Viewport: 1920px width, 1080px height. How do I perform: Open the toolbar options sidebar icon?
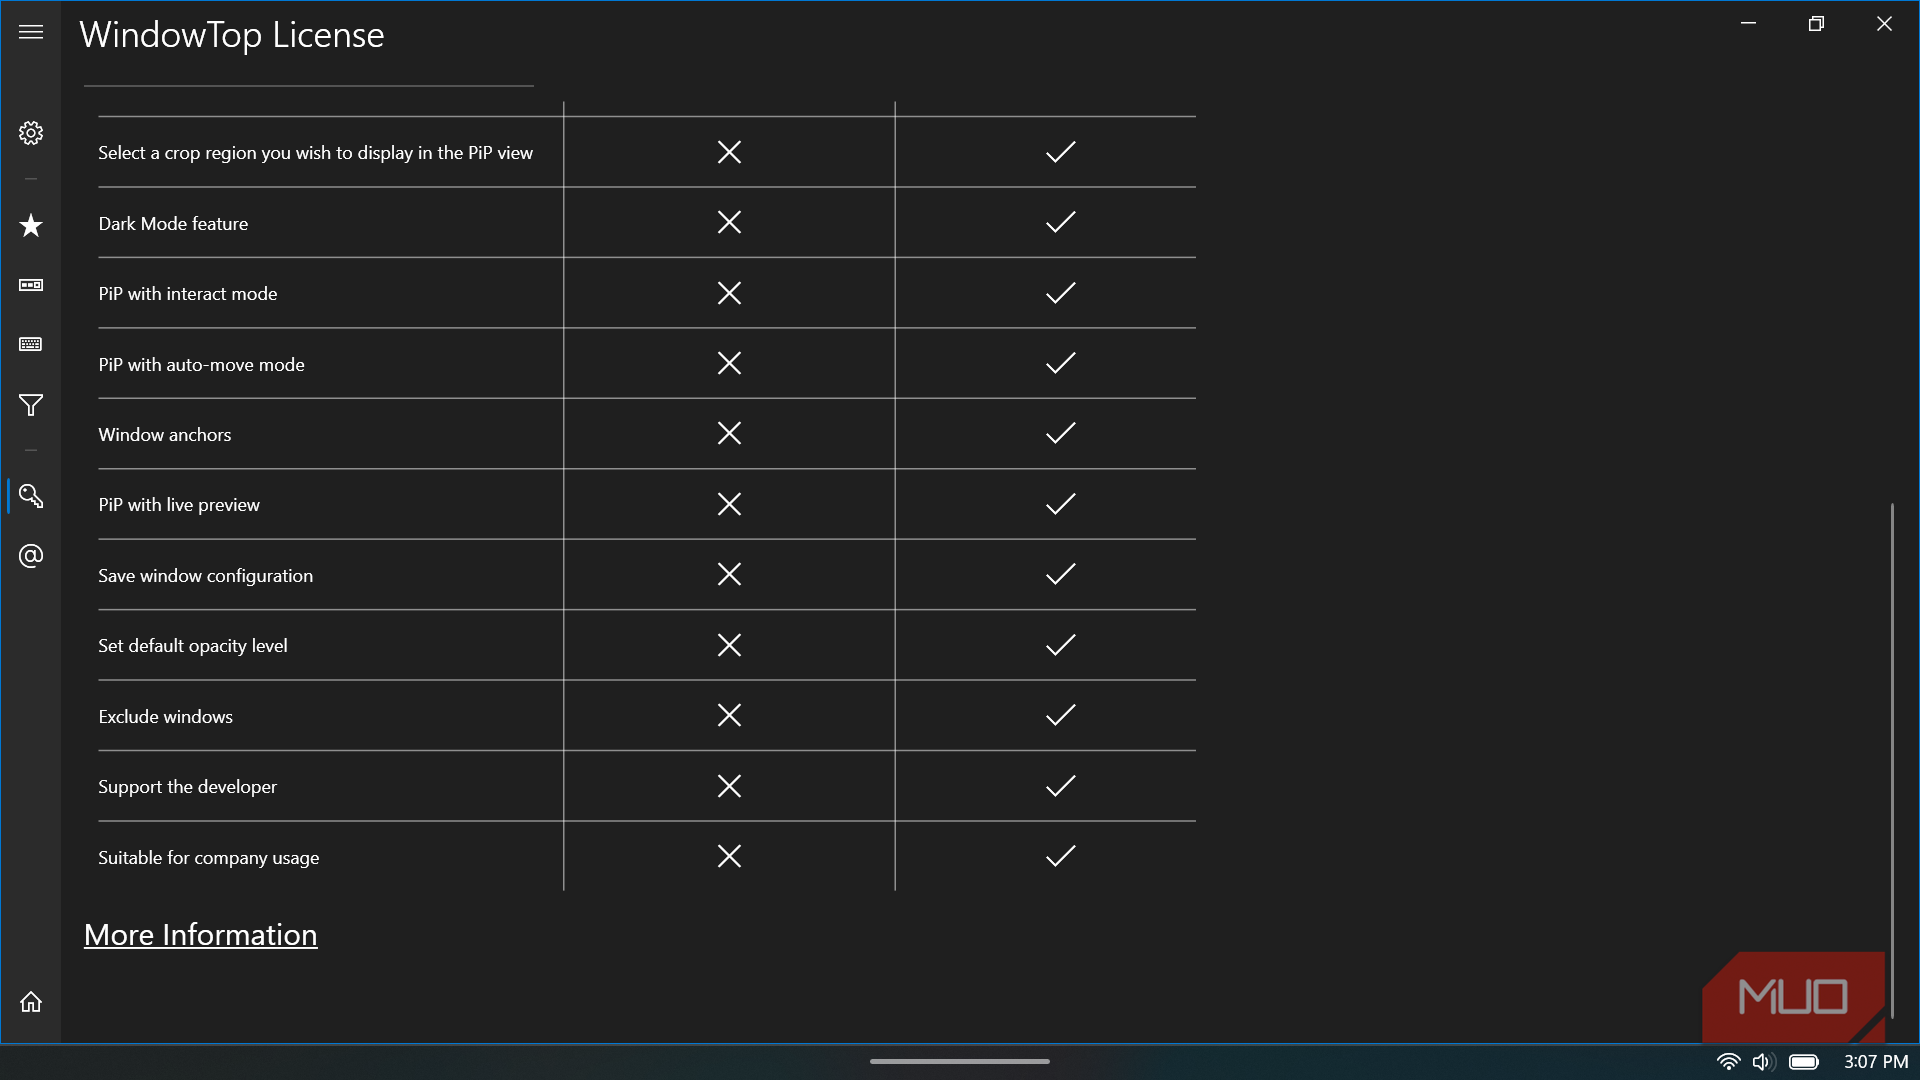coord(31,285)
